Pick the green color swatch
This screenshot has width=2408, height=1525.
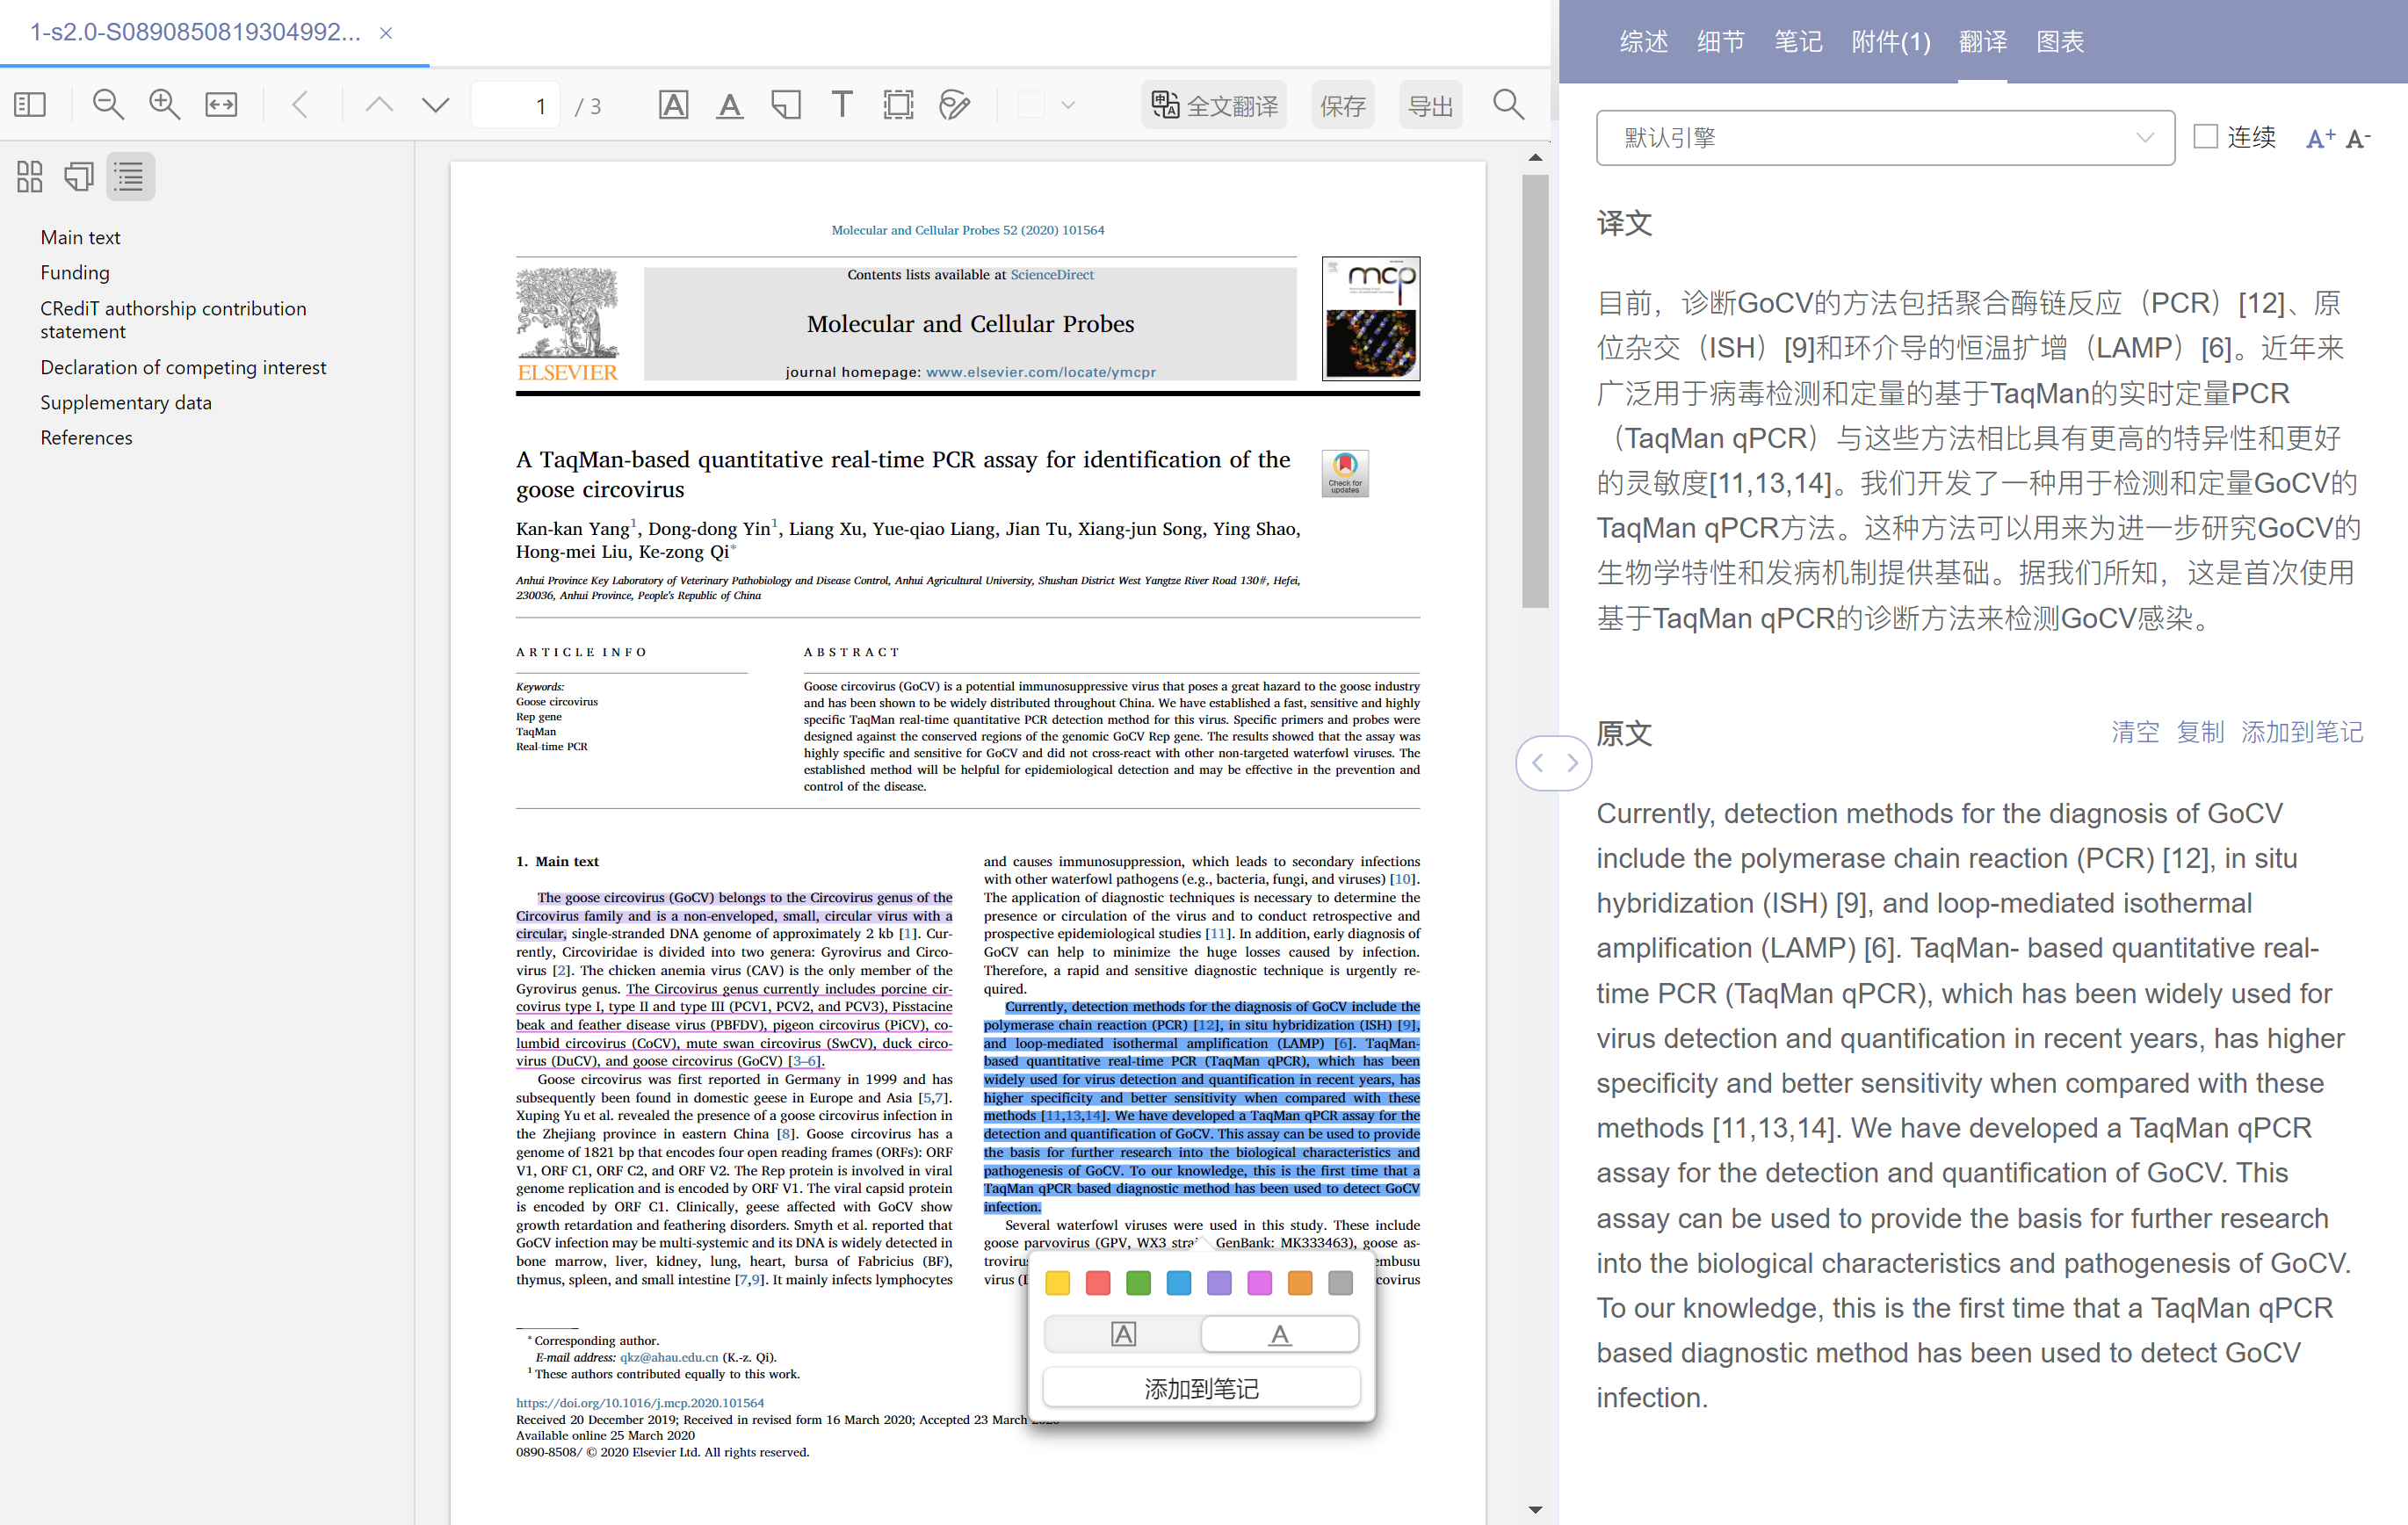[x=1138, y=1282]
